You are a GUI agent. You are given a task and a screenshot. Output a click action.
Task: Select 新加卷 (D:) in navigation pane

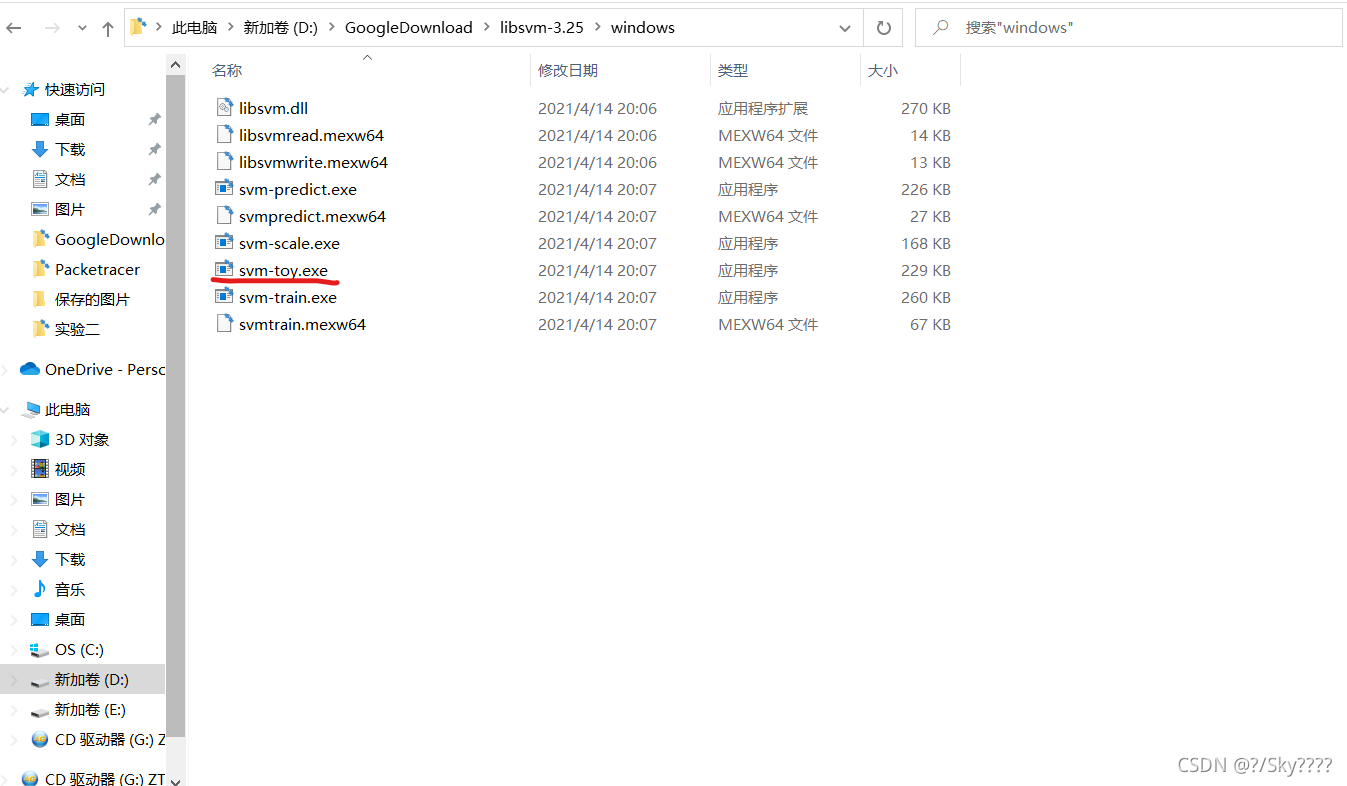tap(92, 679)
